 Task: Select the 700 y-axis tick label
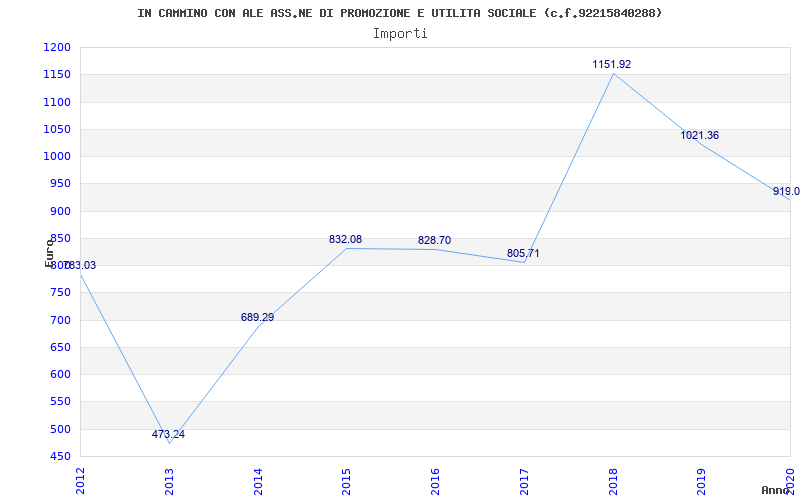pyautogui.click(x=60, y=320)
